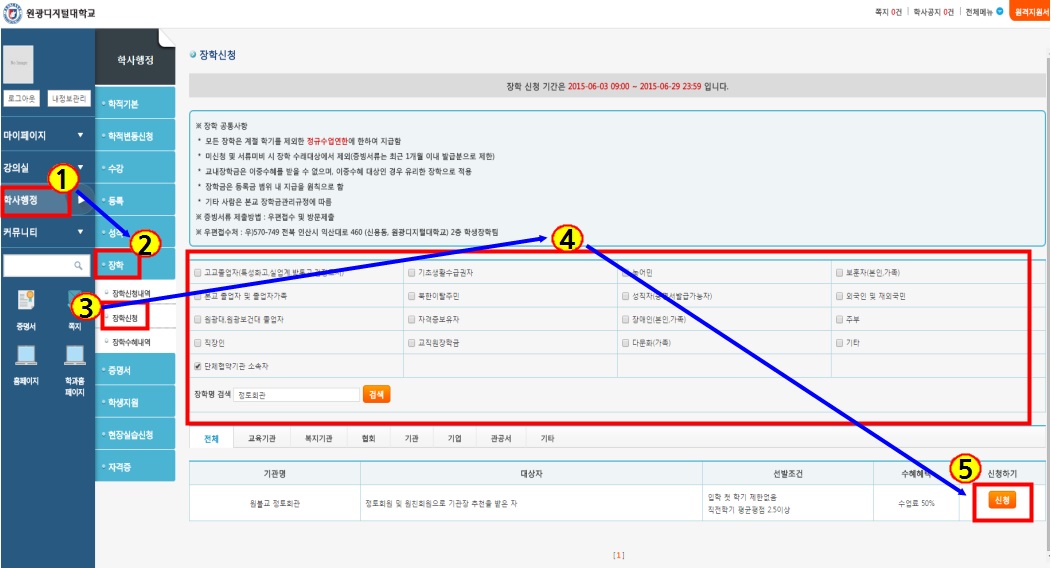Click the 신청 button for 원불교 정토회관
Screen dimensions: 1051x568
coord(1001,500)
